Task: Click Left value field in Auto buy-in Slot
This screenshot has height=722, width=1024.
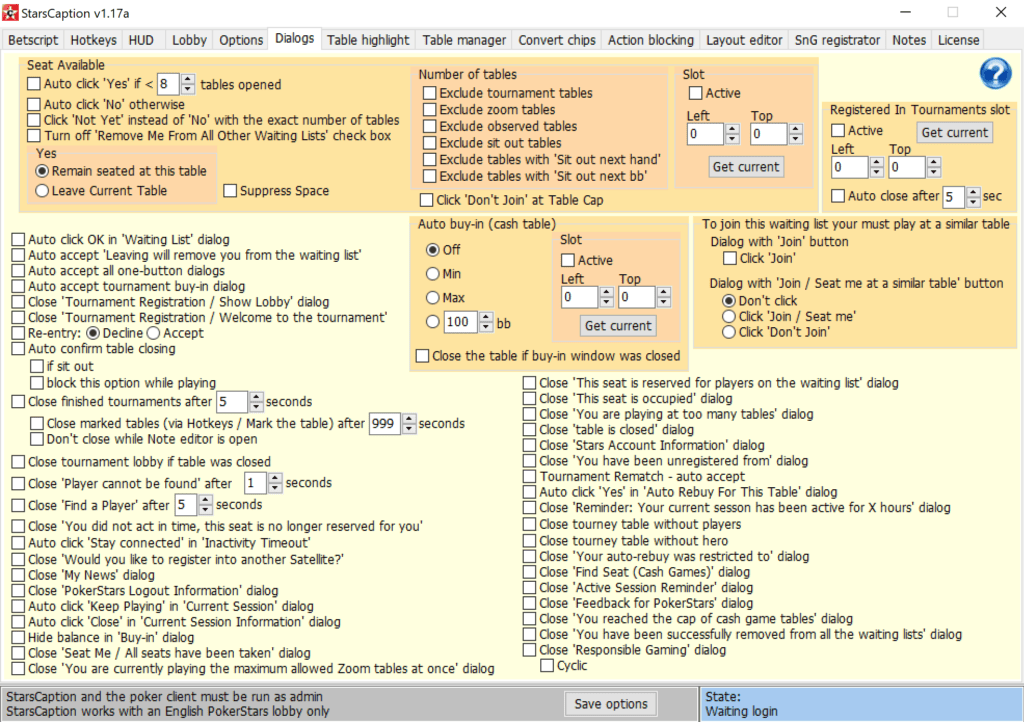Action: [579, 297]
